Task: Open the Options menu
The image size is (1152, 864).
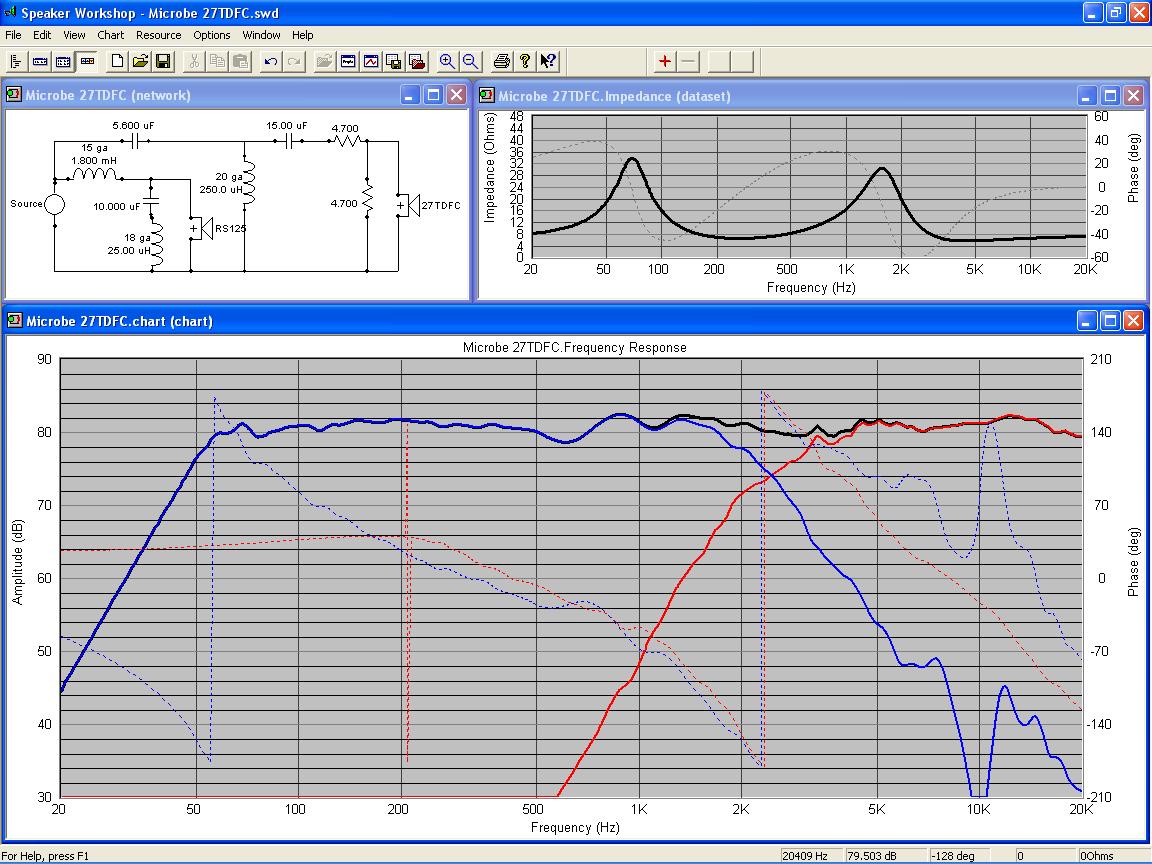Action: click(x=212, y=35)
